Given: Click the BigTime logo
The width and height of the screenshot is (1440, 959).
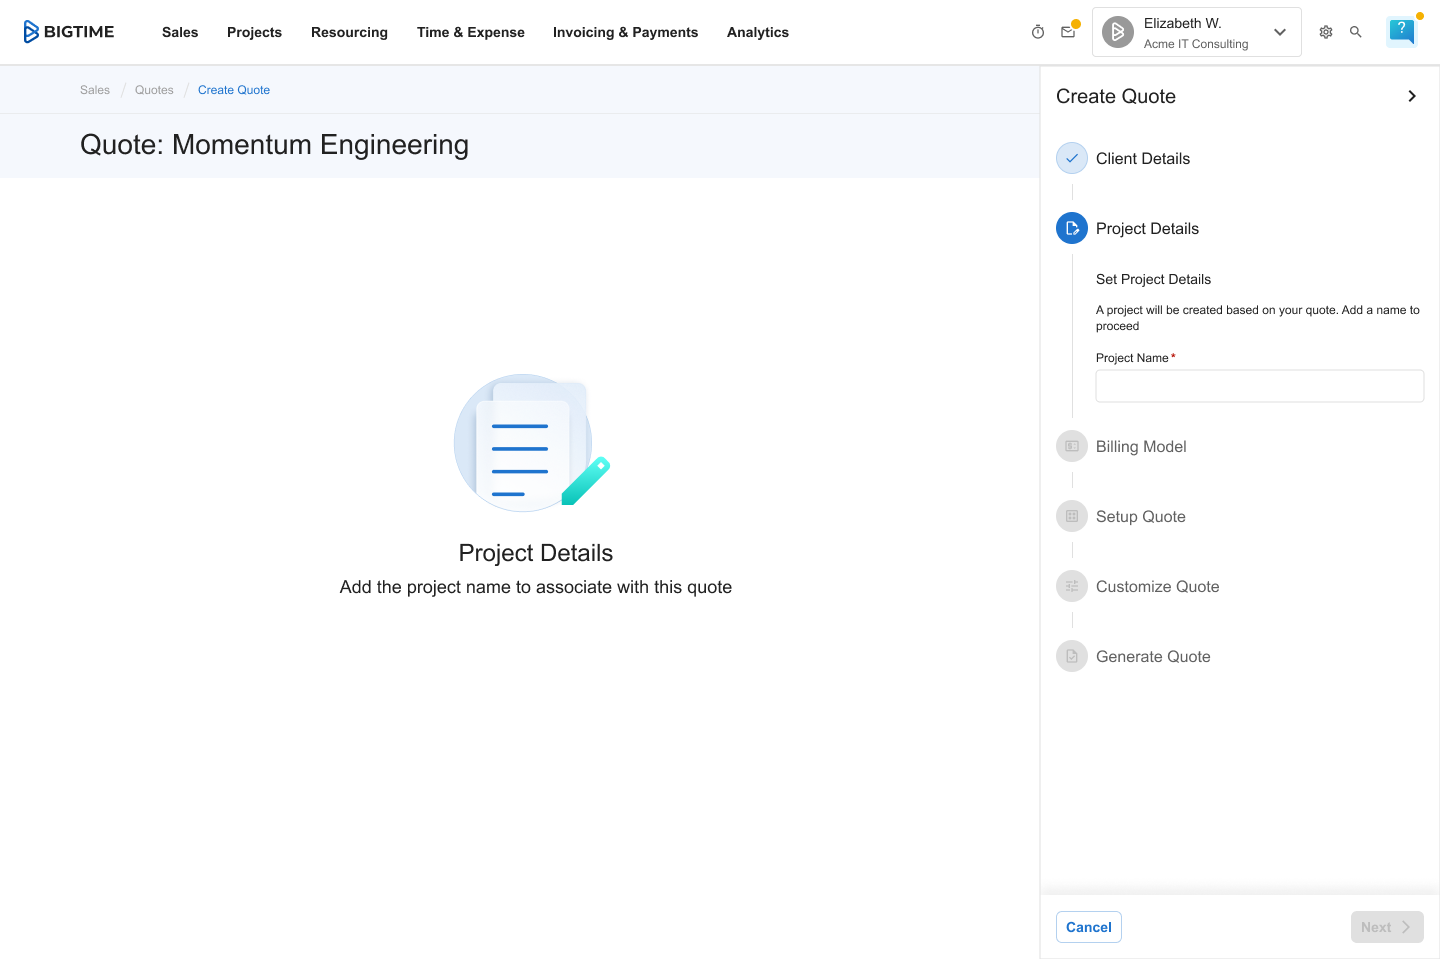Looking at the screenshot, I should point(69,32).
